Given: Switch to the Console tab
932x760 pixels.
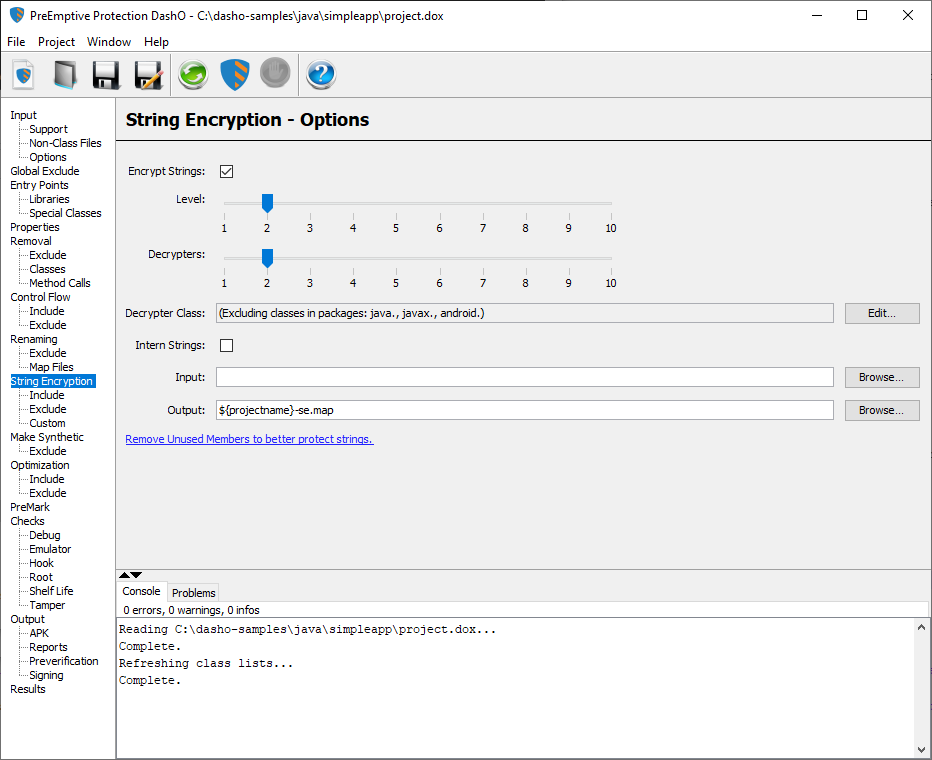Looking at the screenshot, I should tap(141, 591).
